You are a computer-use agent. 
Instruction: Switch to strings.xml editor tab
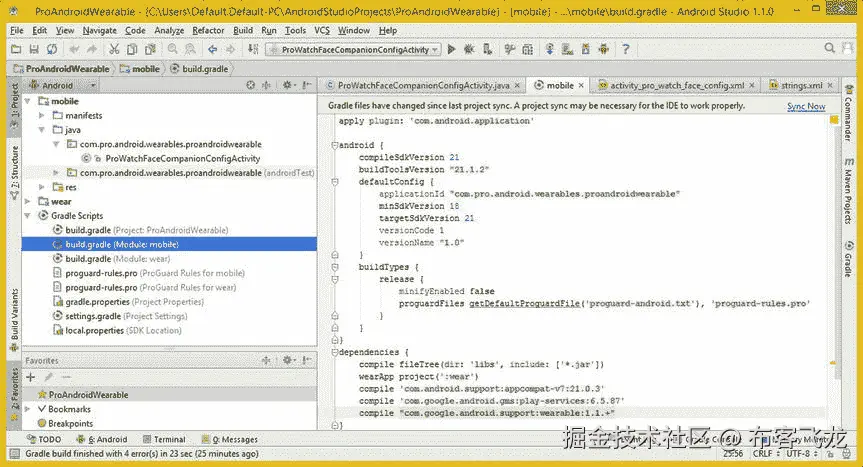click(801, 85)
